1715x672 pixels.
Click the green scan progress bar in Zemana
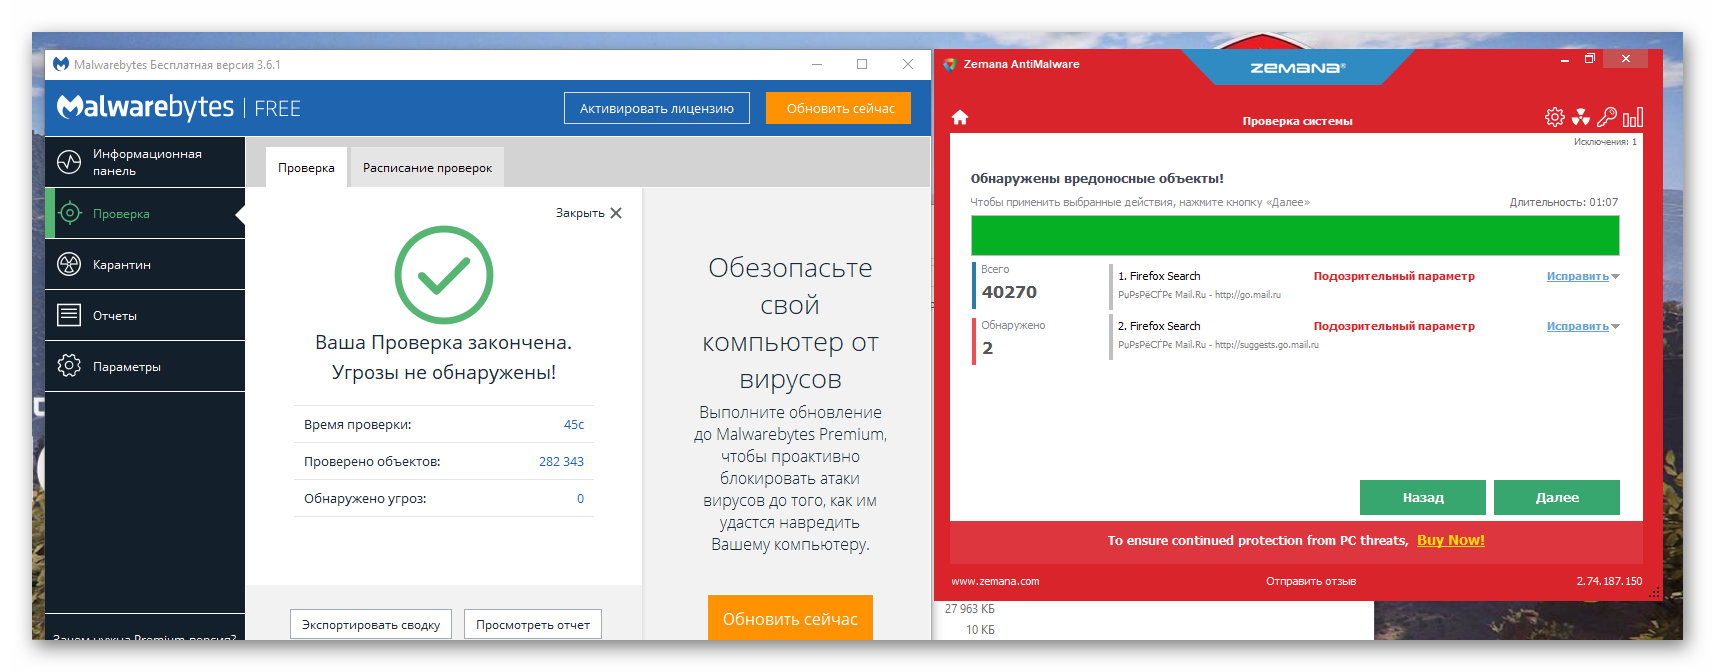1295,235
